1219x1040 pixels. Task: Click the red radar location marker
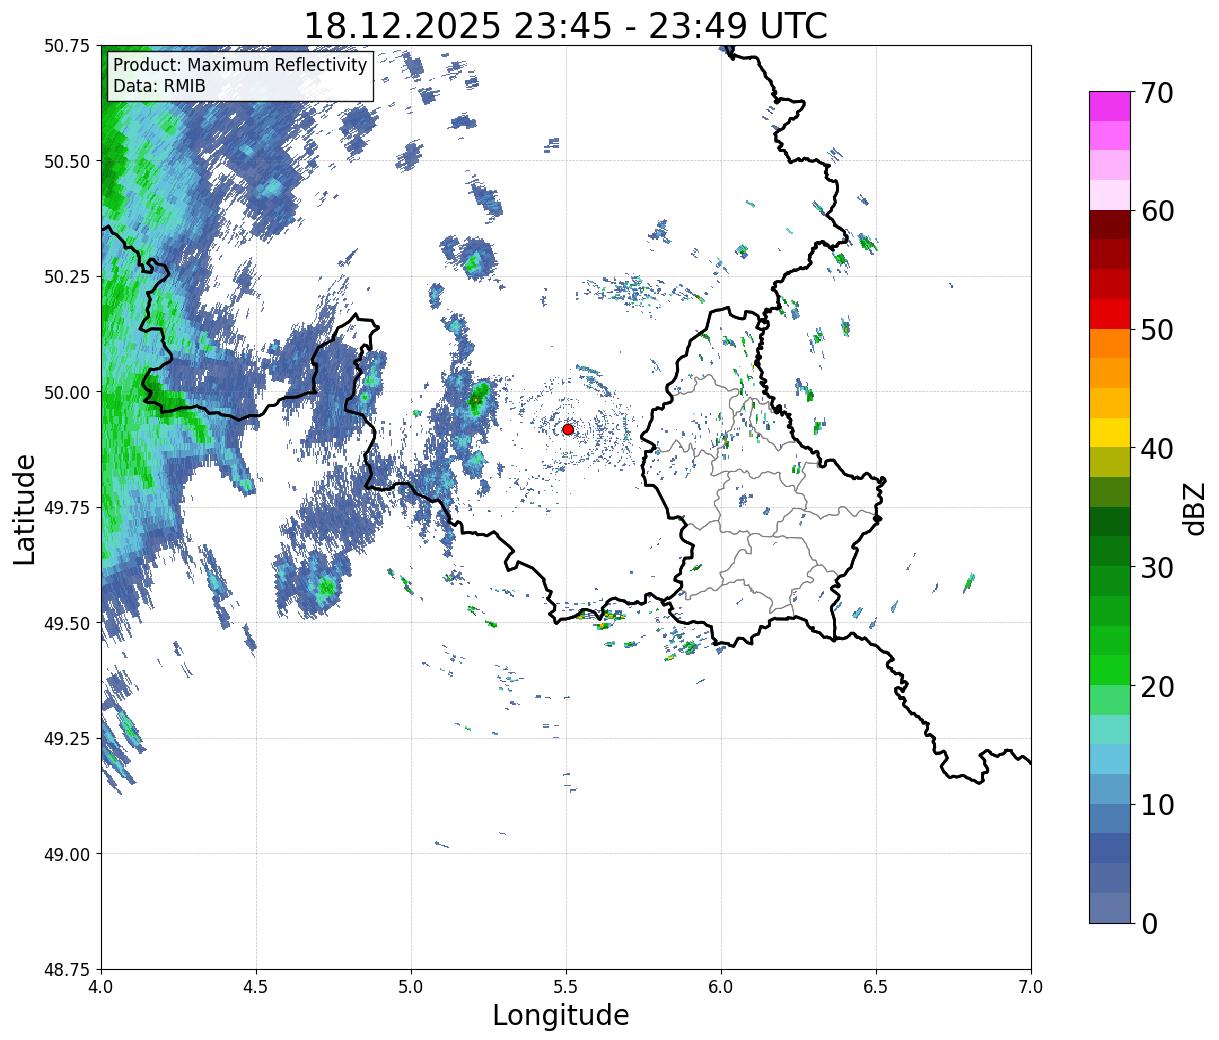568,429
